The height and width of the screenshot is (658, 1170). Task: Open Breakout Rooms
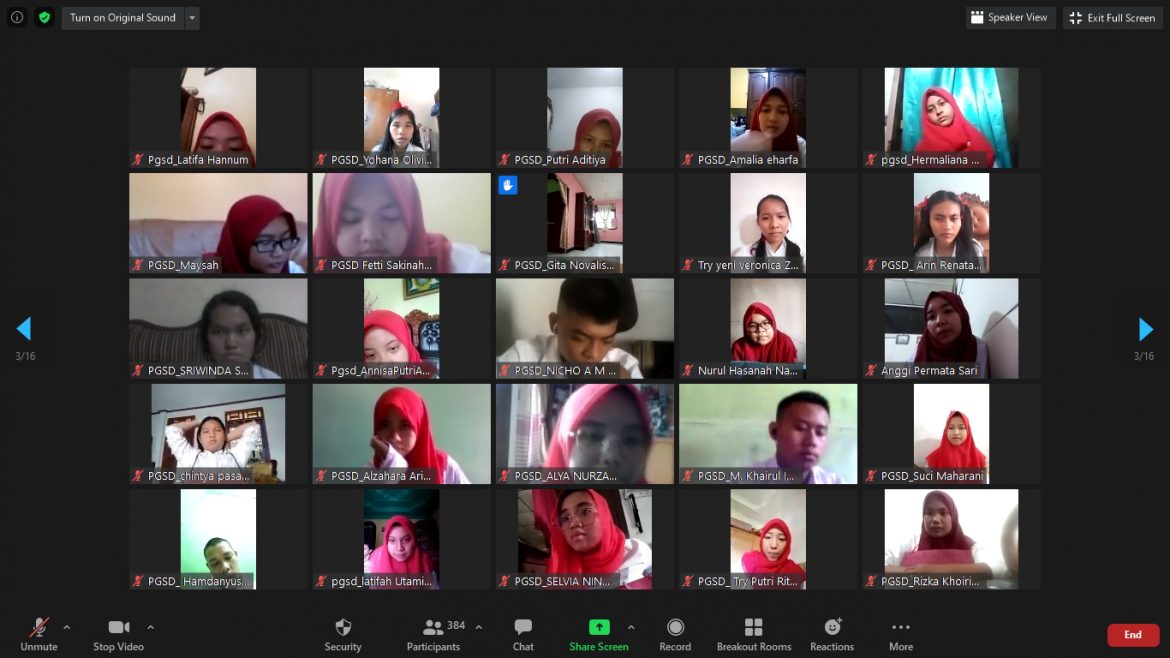pyautogui.click(x=754, y=634)
